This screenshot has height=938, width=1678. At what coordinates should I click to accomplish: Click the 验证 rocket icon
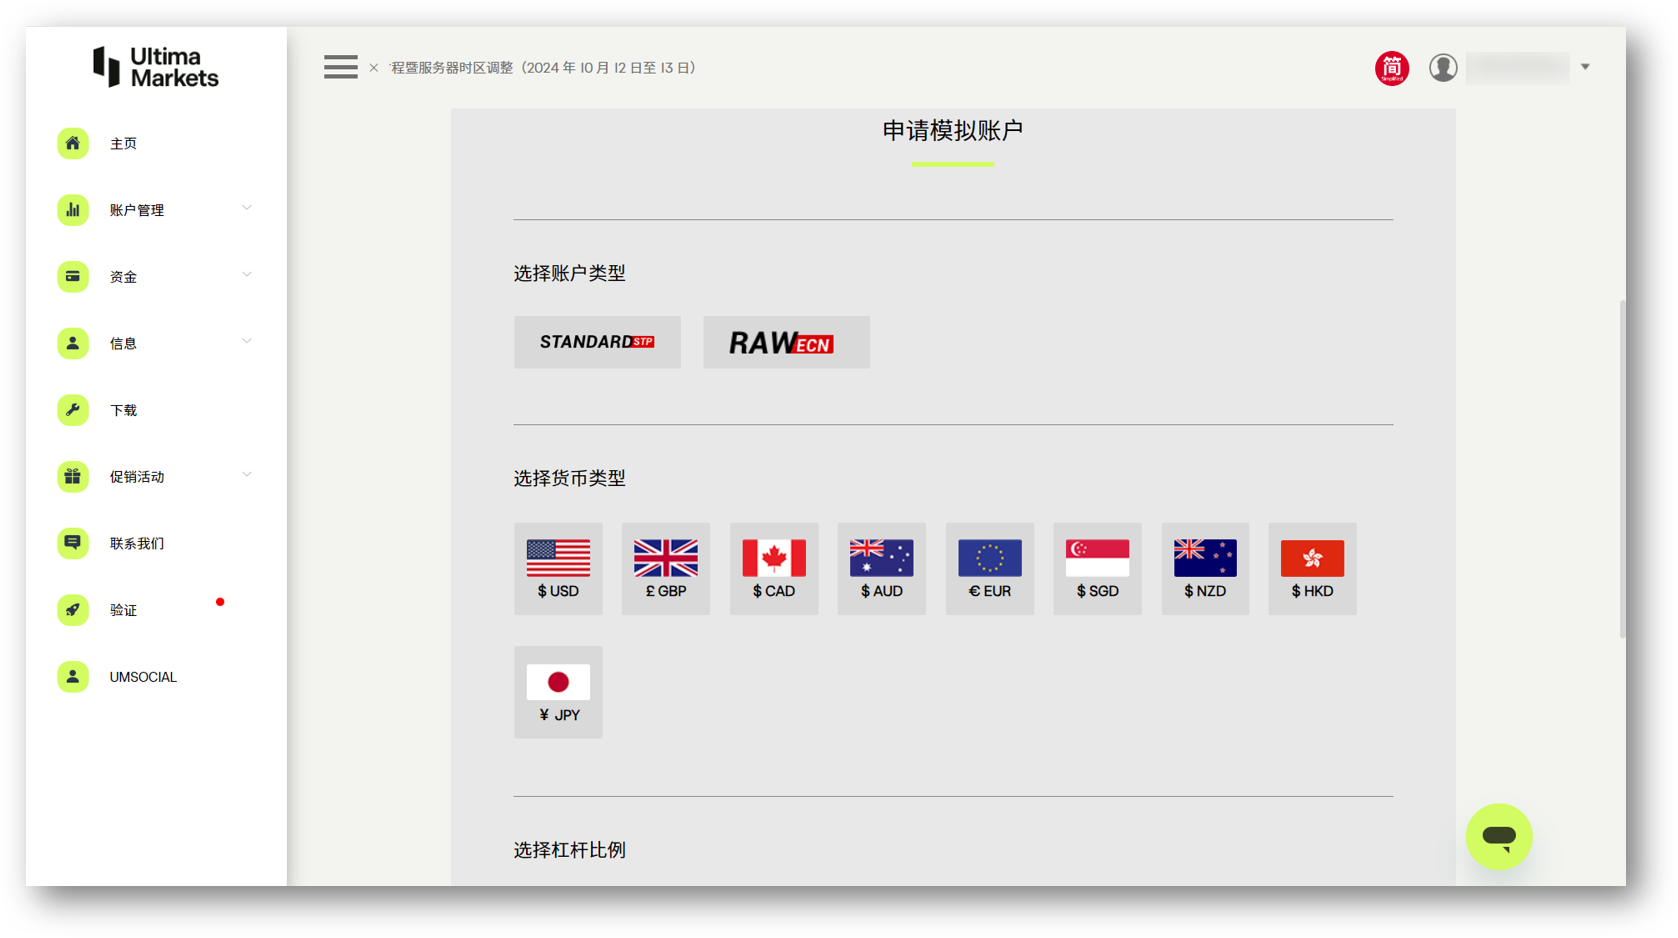pyautogui.click(x=73, y=610)
